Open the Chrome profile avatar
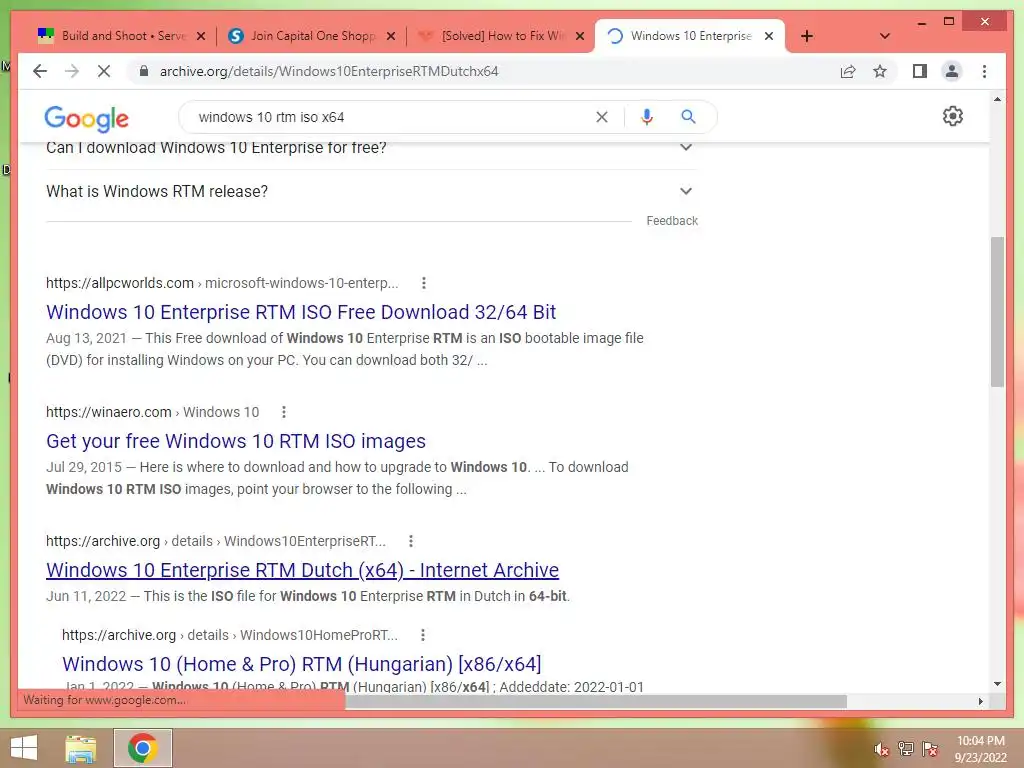Viewport: 1024px width, 768px height. click(952, 71)
